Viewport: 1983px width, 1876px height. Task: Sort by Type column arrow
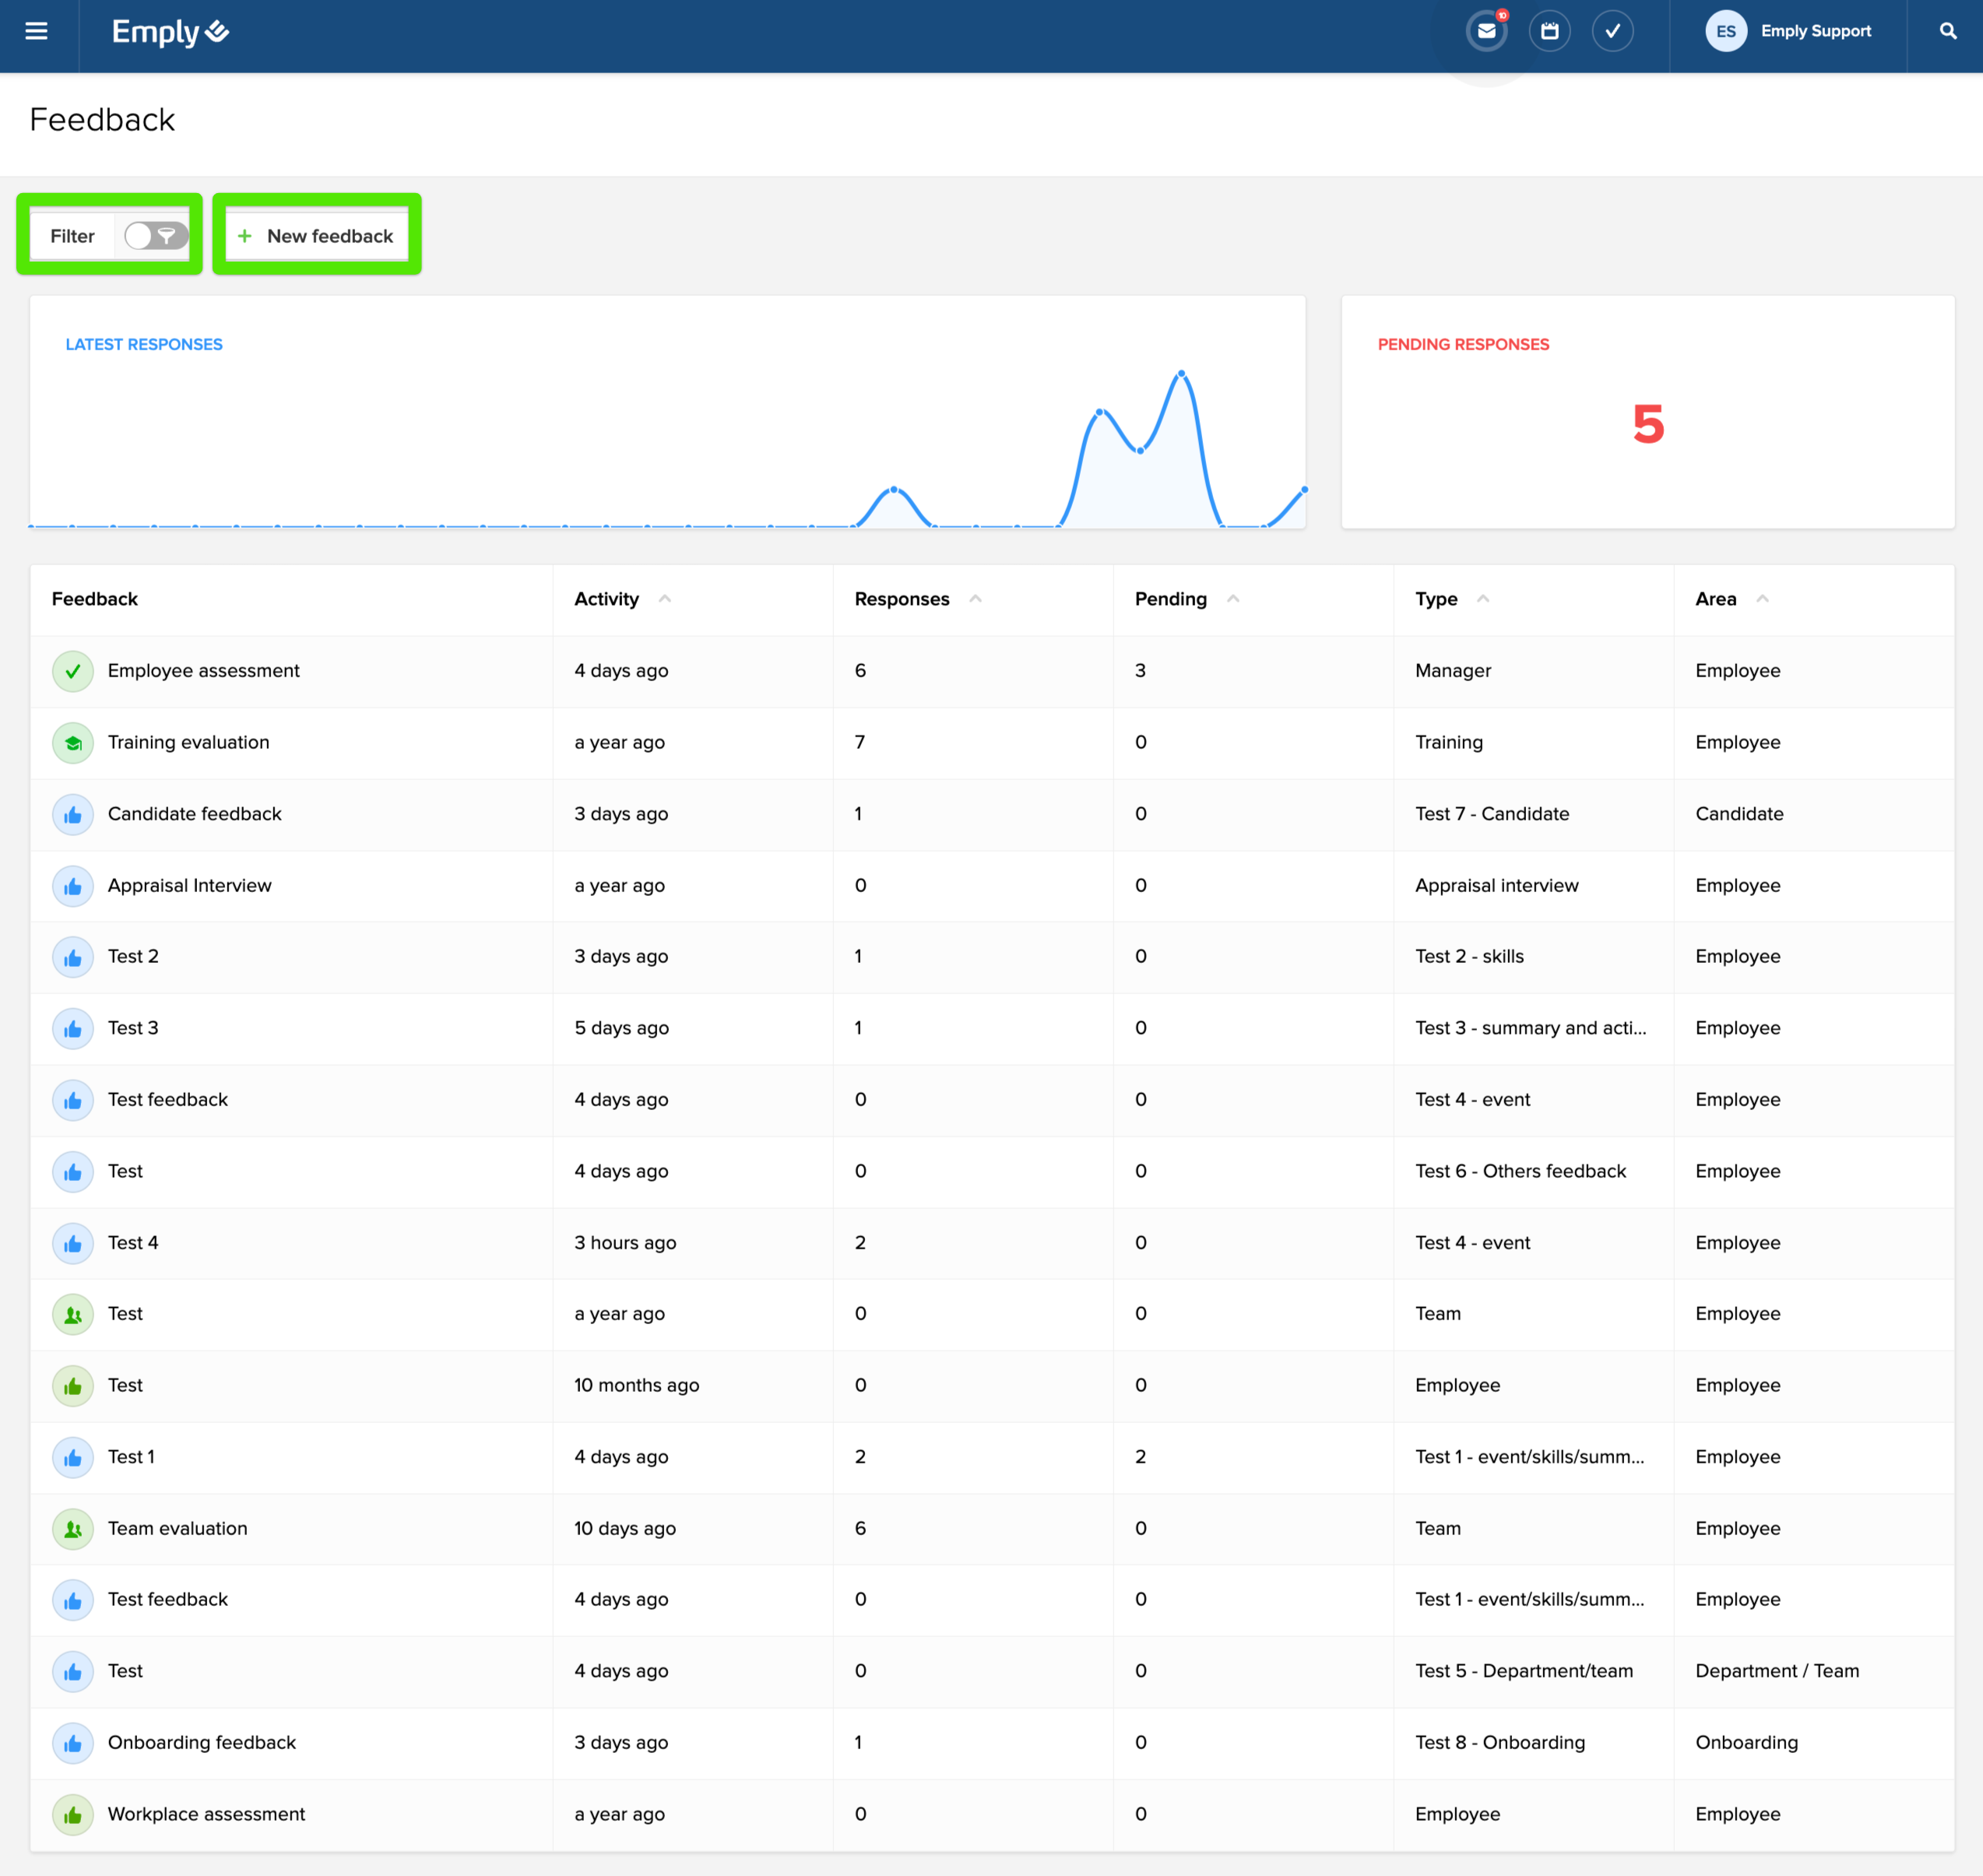[x=1483, y=599]
